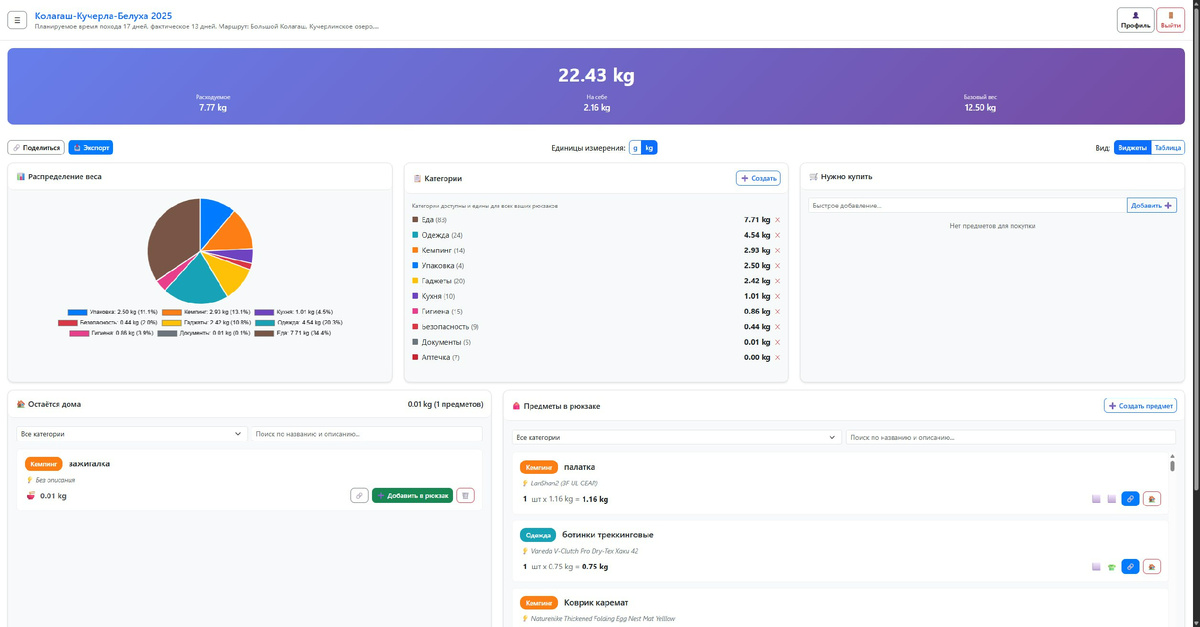This screenshot has height=627, width=1200.
Task: Delete the Документы category with the red X
Action: point(777,342)
